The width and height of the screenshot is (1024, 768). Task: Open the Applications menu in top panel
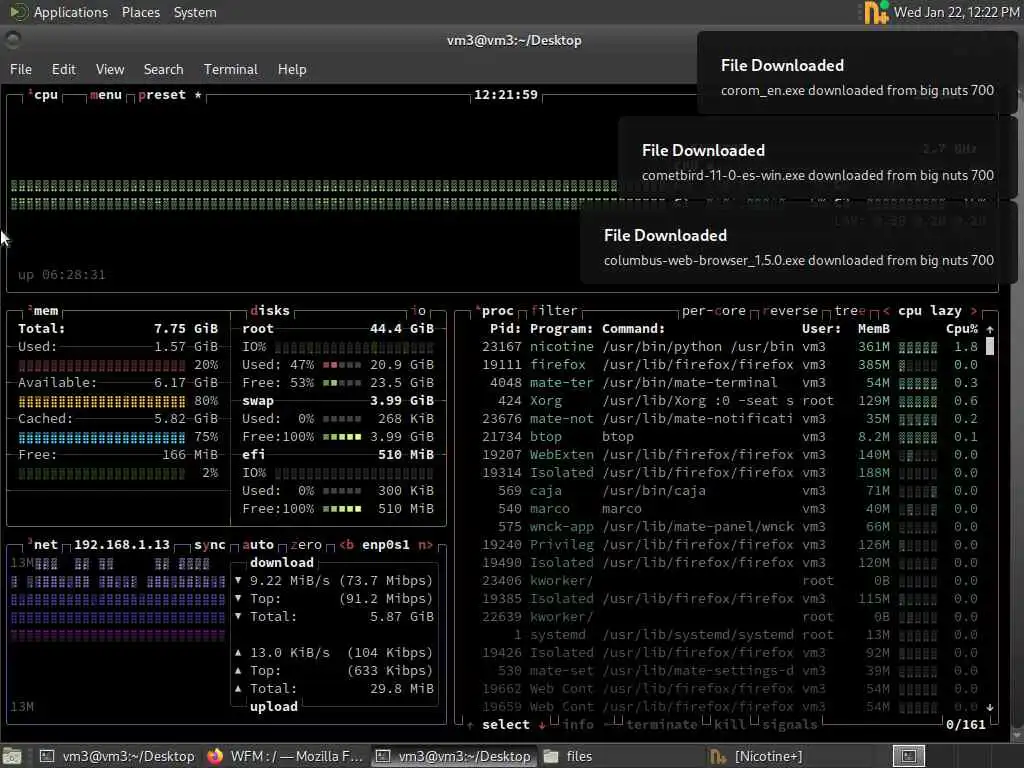71,12
